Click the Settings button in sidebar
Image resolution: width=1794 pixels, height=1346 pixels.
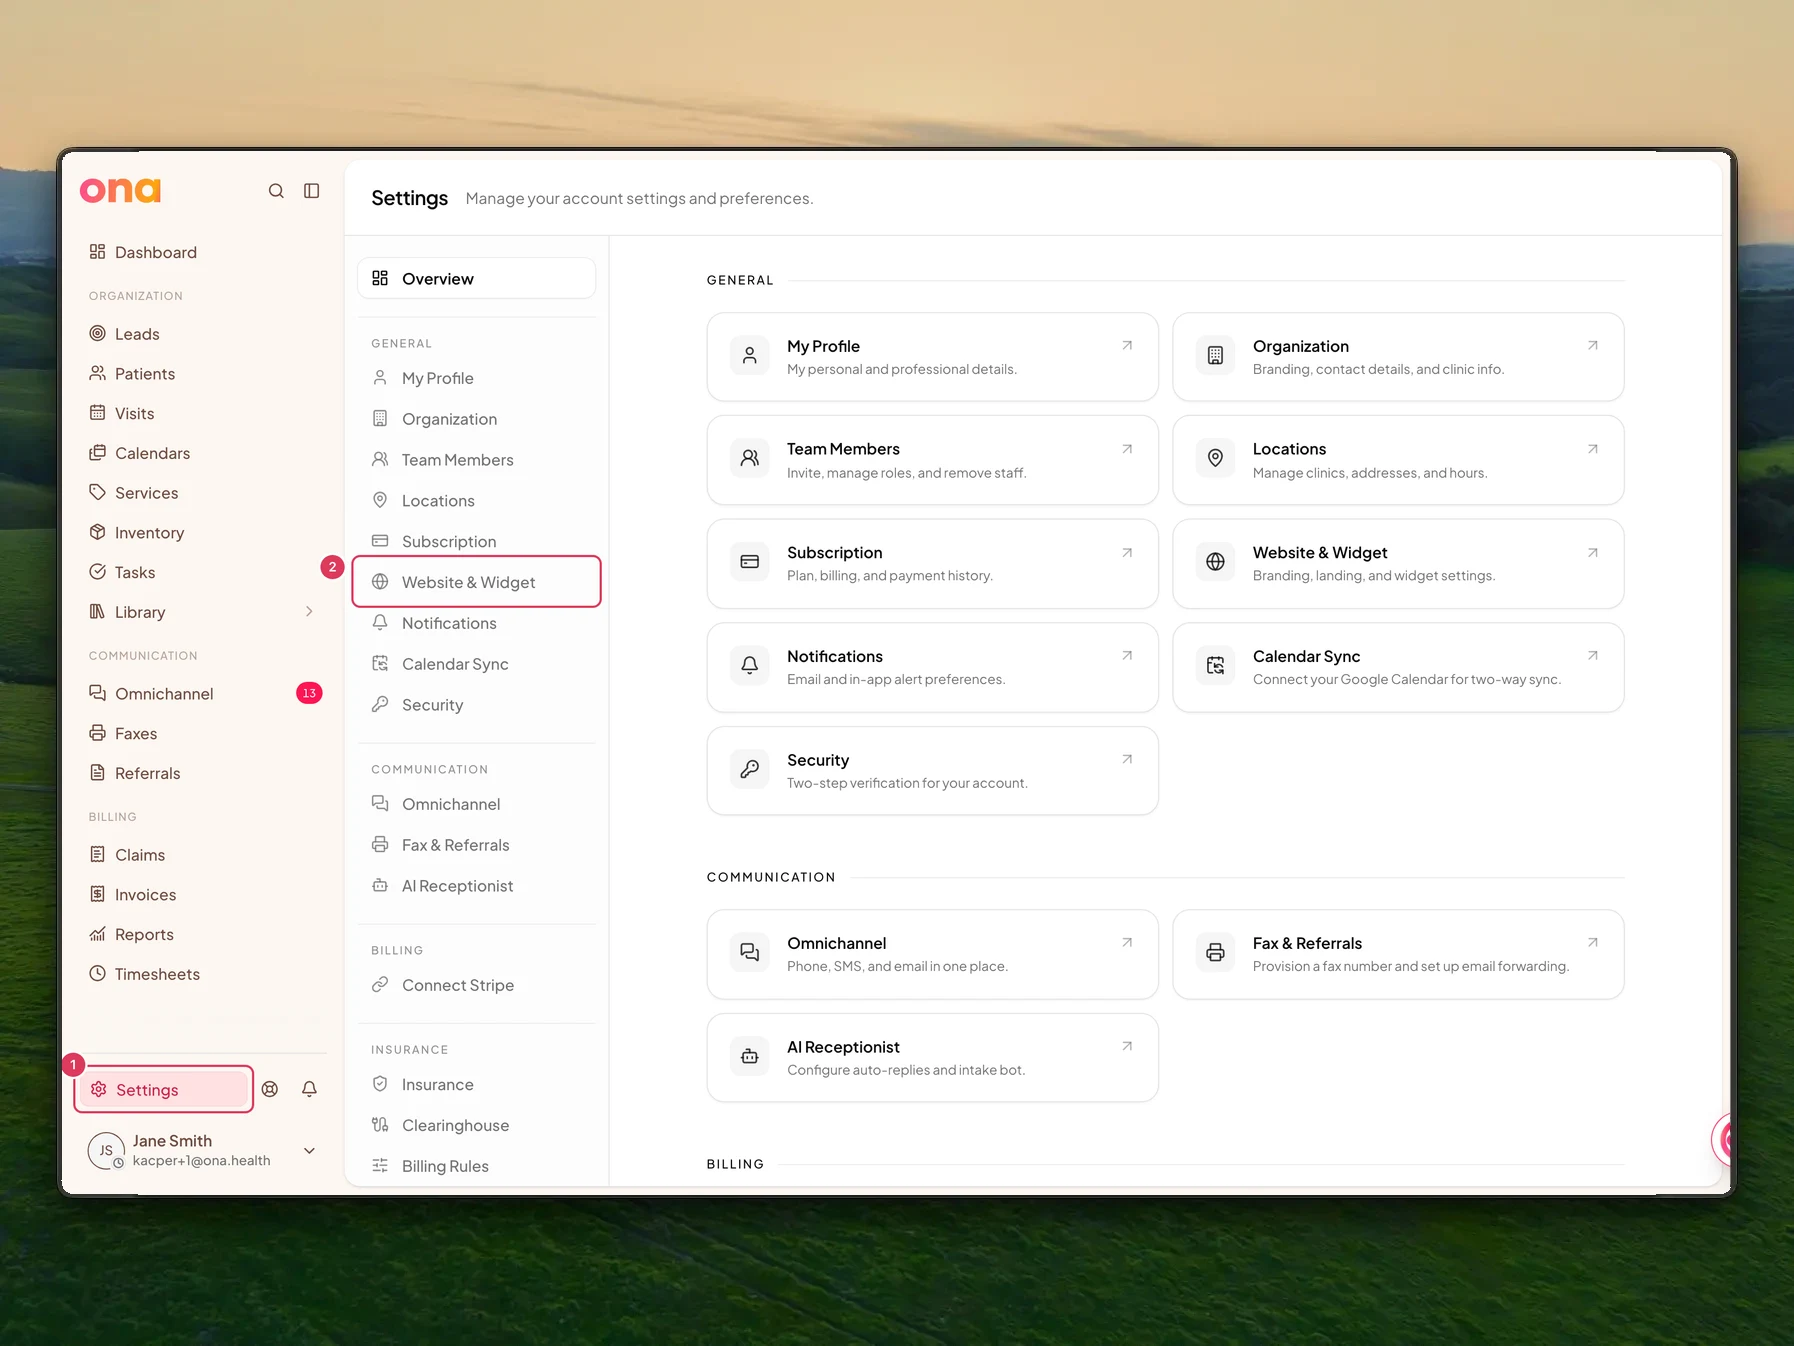[x=164, y=1090]
